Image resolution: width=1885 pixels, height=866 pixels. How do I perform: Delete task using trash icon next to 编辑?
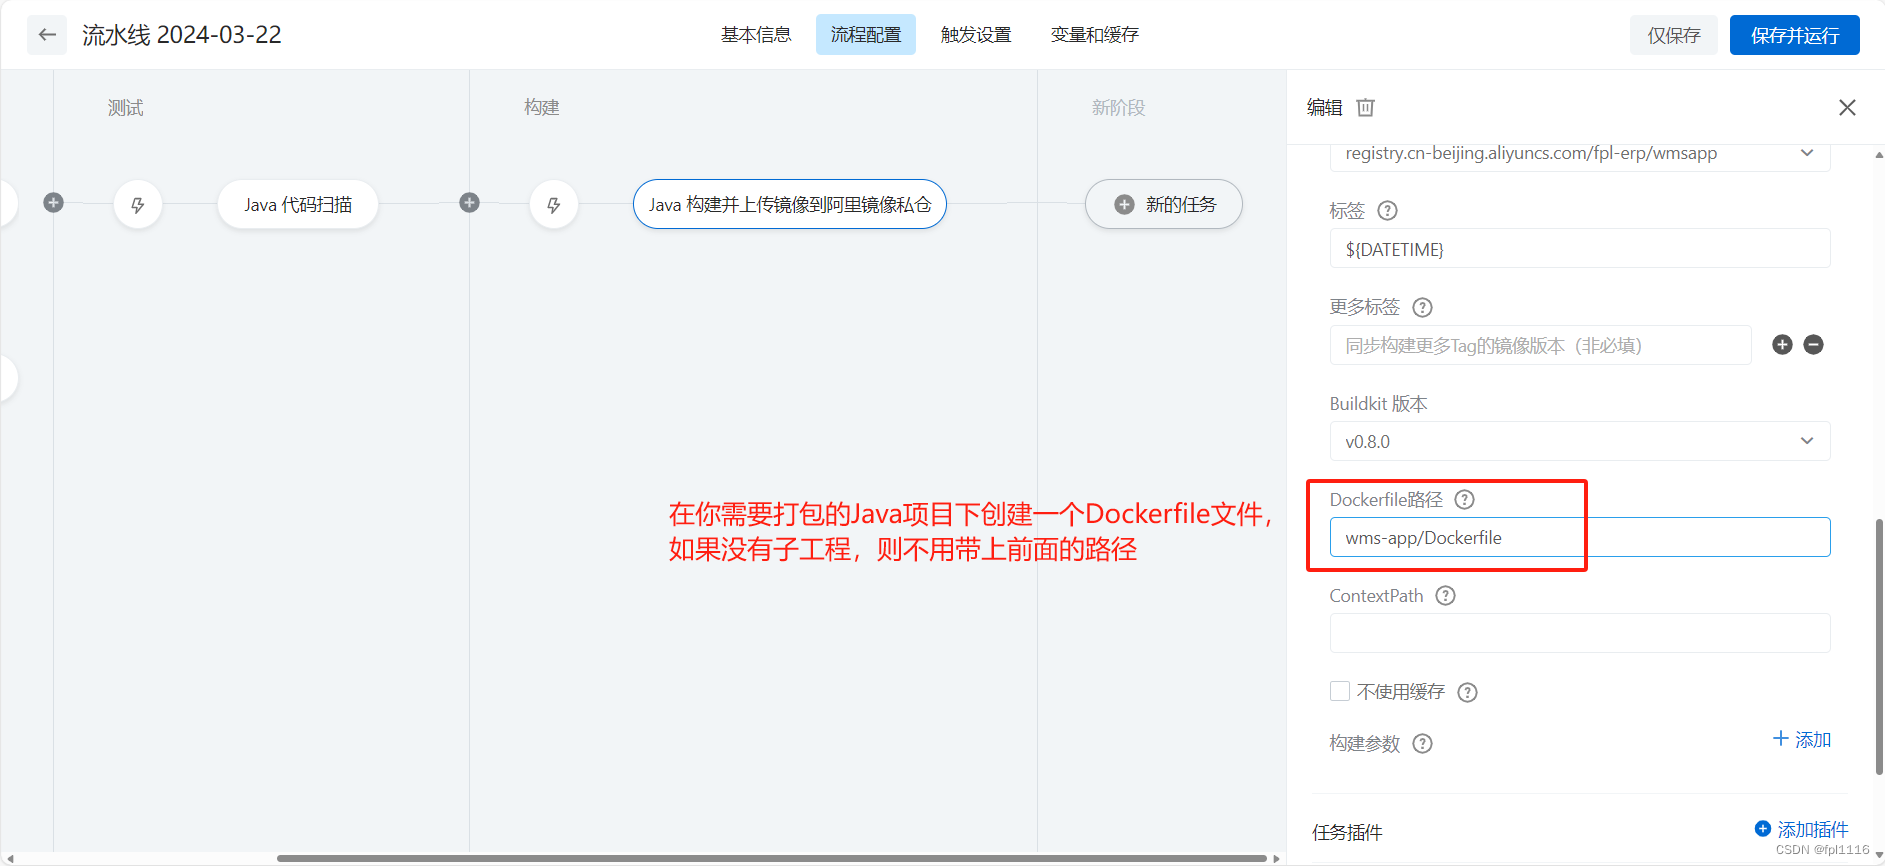coord(1365,107)
